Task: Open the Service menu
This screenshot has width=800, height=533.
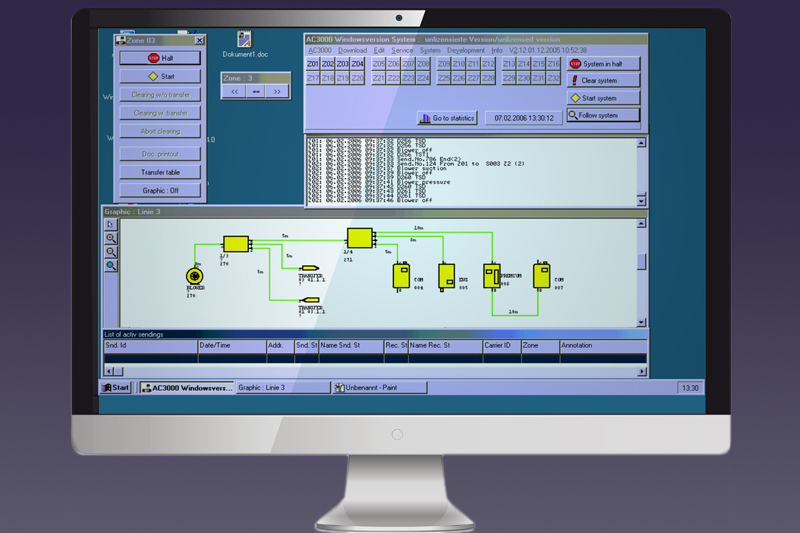Action: tap(402, 50)
